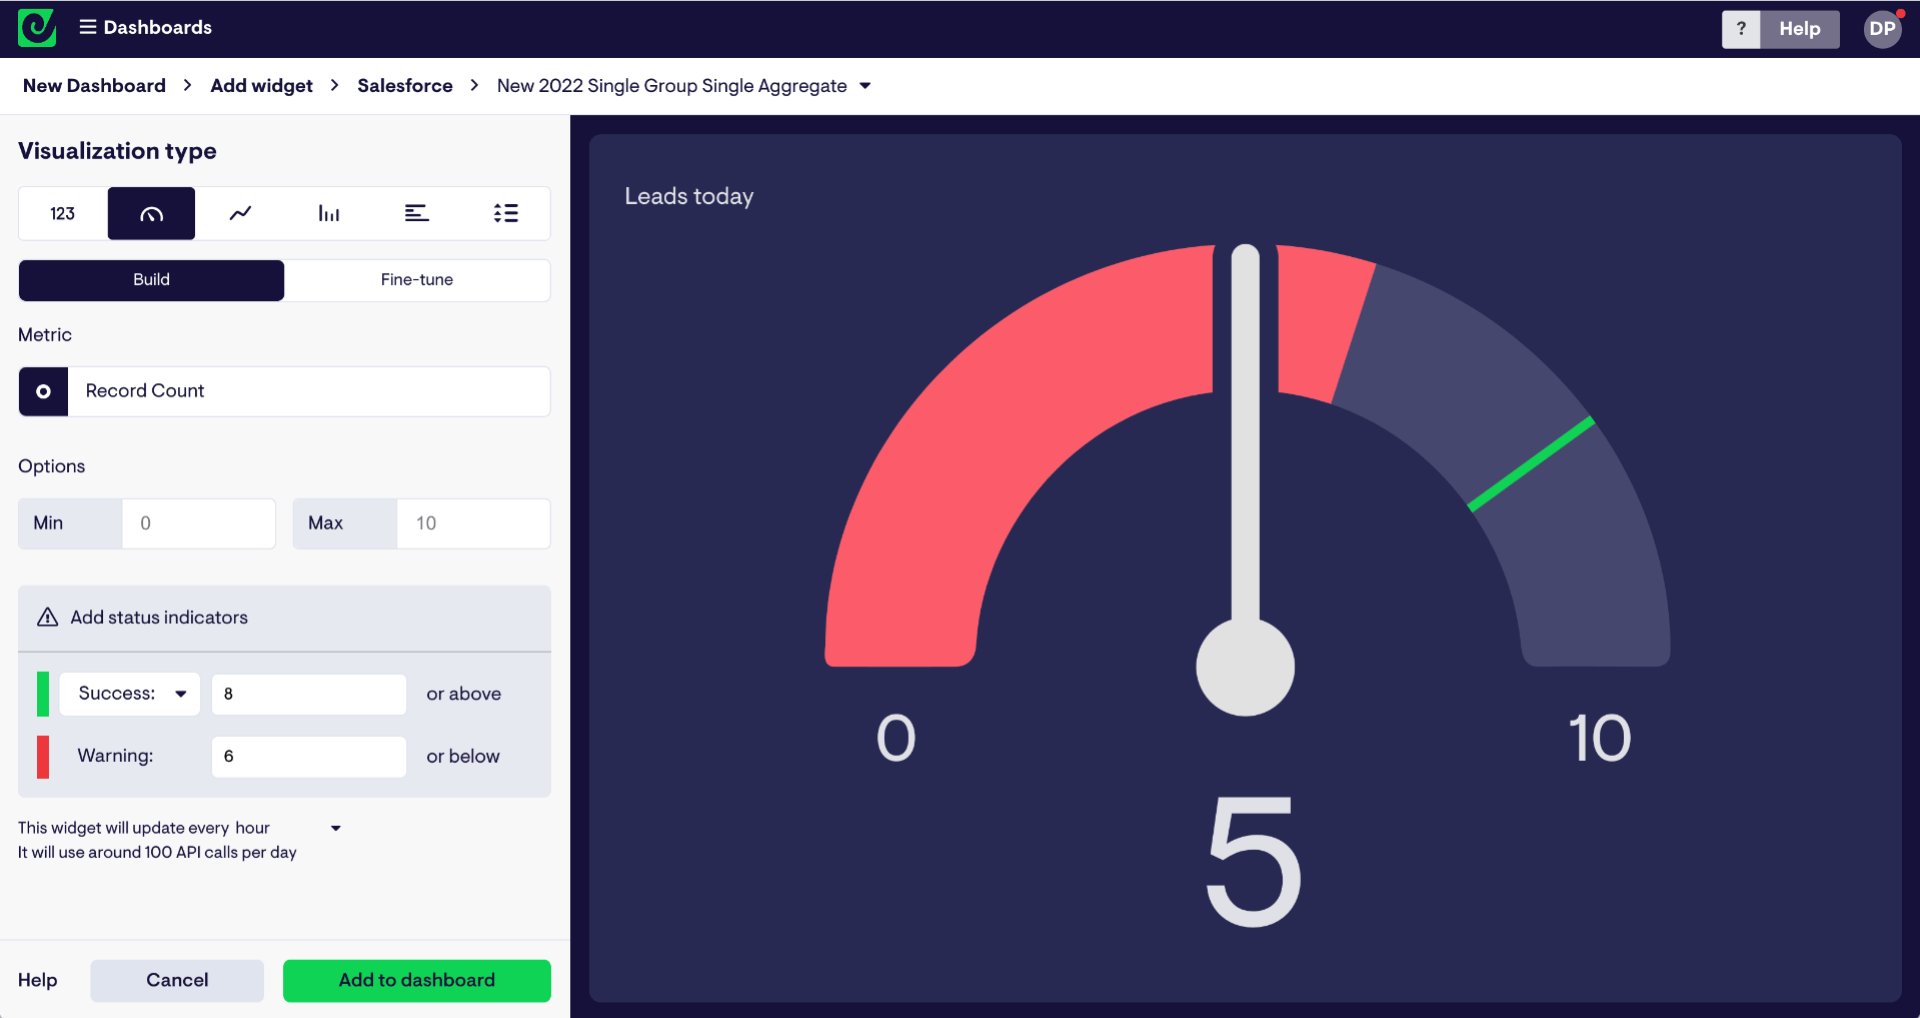This screenshot has height=1018, width=1920.
Task: Open the Success indicator type dropdown
Action: [130, 694]
